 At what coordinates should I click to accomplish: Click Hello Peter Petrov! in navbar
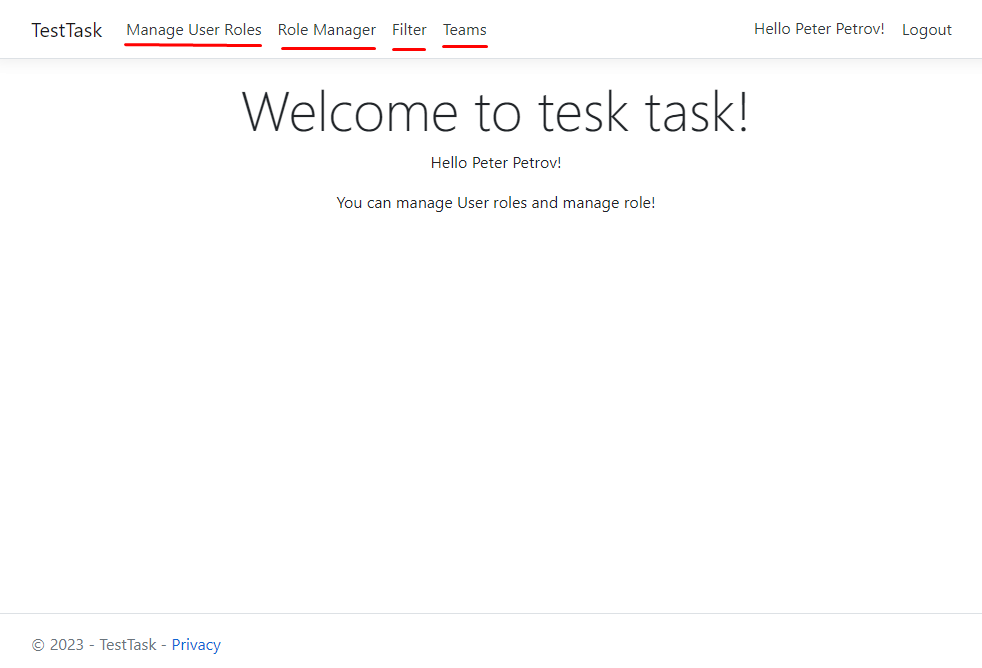point(819,29)
